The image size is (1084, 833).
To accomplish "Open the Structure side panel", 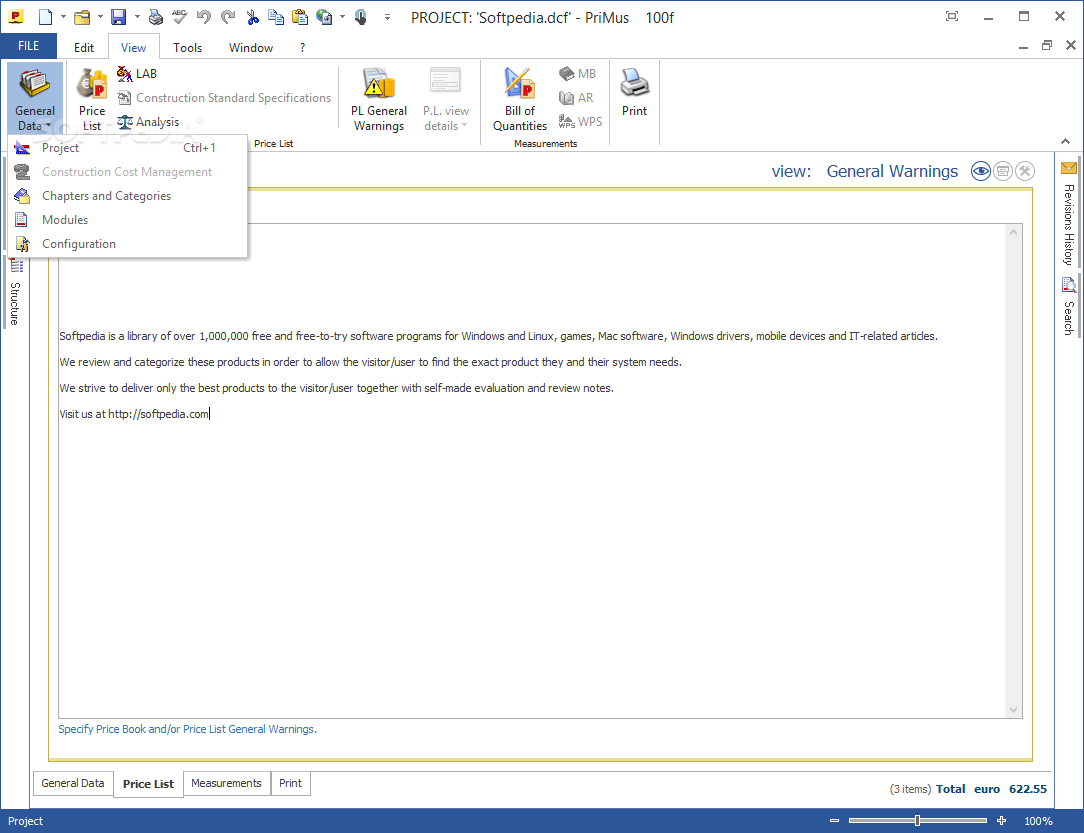I will 15,293.
